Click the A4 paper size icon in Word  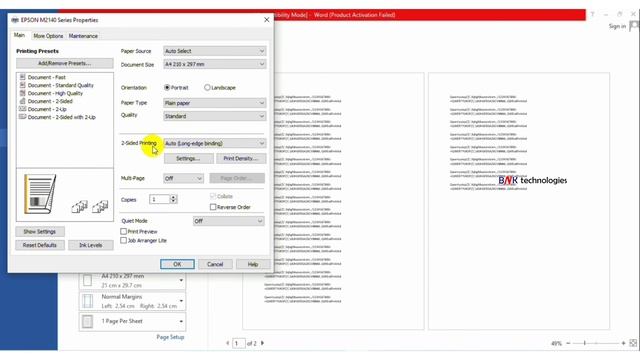[87, 280]
